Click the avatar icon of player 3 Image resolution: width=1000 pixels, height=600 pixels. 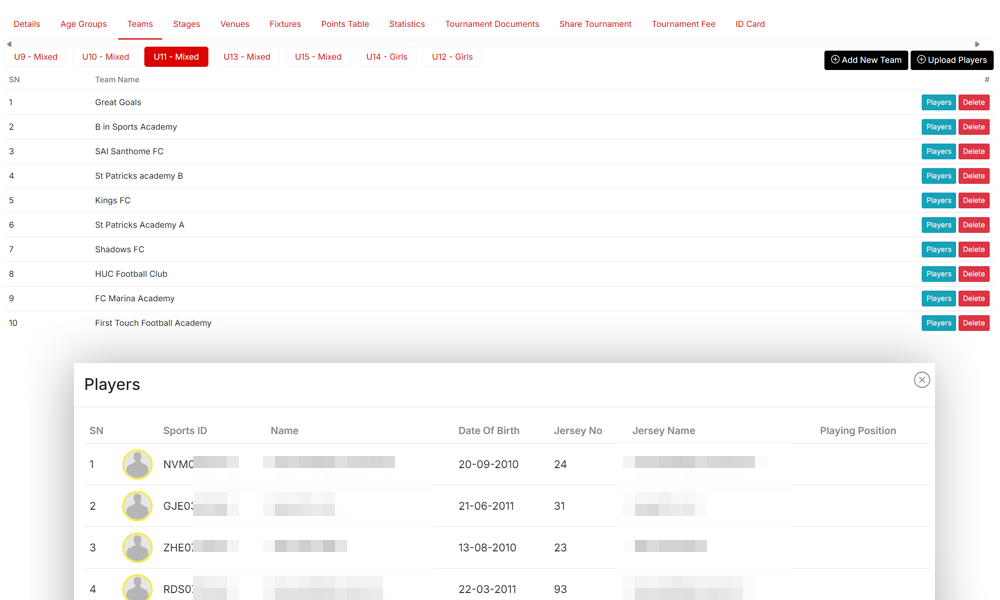(x=137, y=548)
